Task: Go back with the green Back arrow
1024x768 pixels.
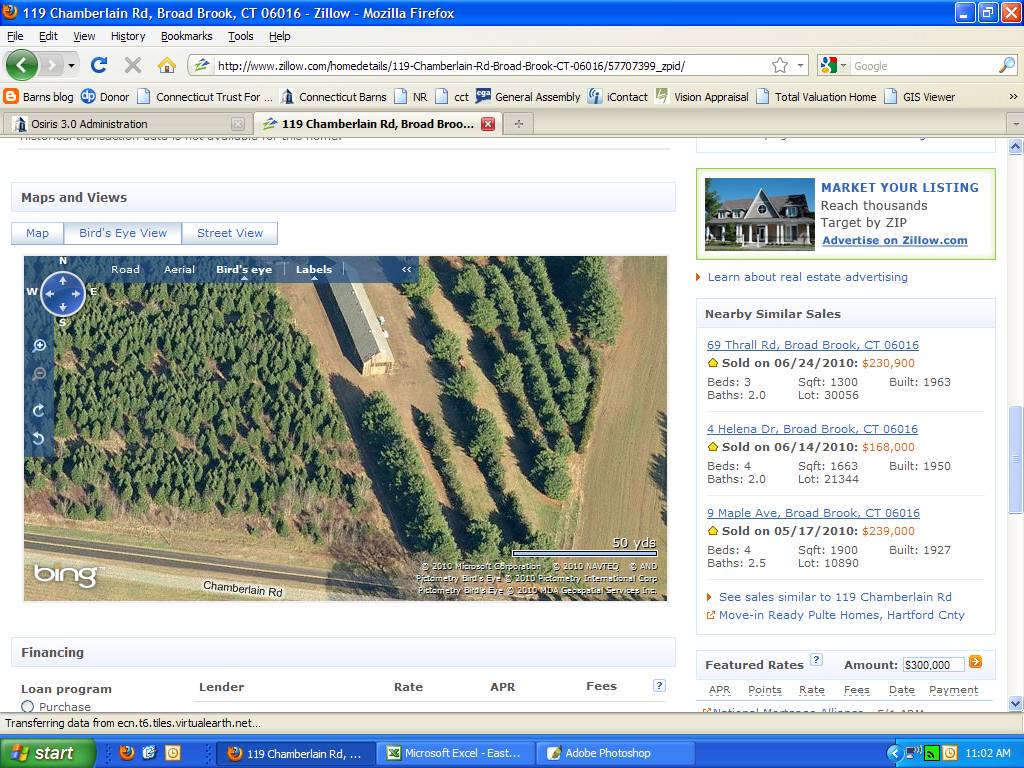Action: [x=22, y=65]
